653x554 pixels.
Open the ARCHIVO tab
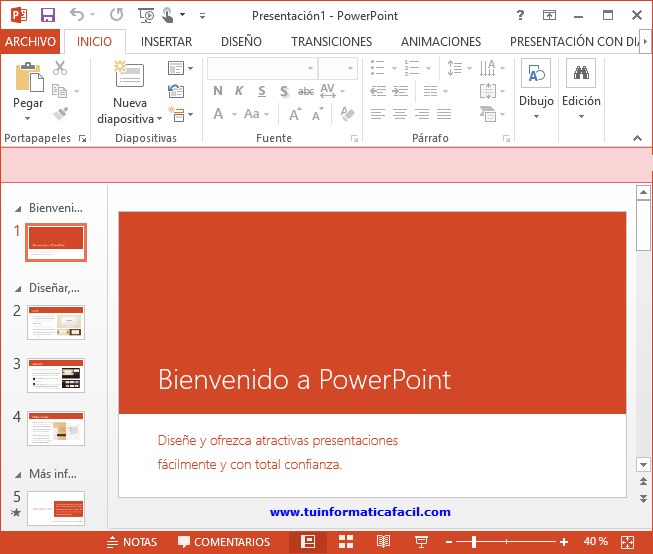click(30, 41)
